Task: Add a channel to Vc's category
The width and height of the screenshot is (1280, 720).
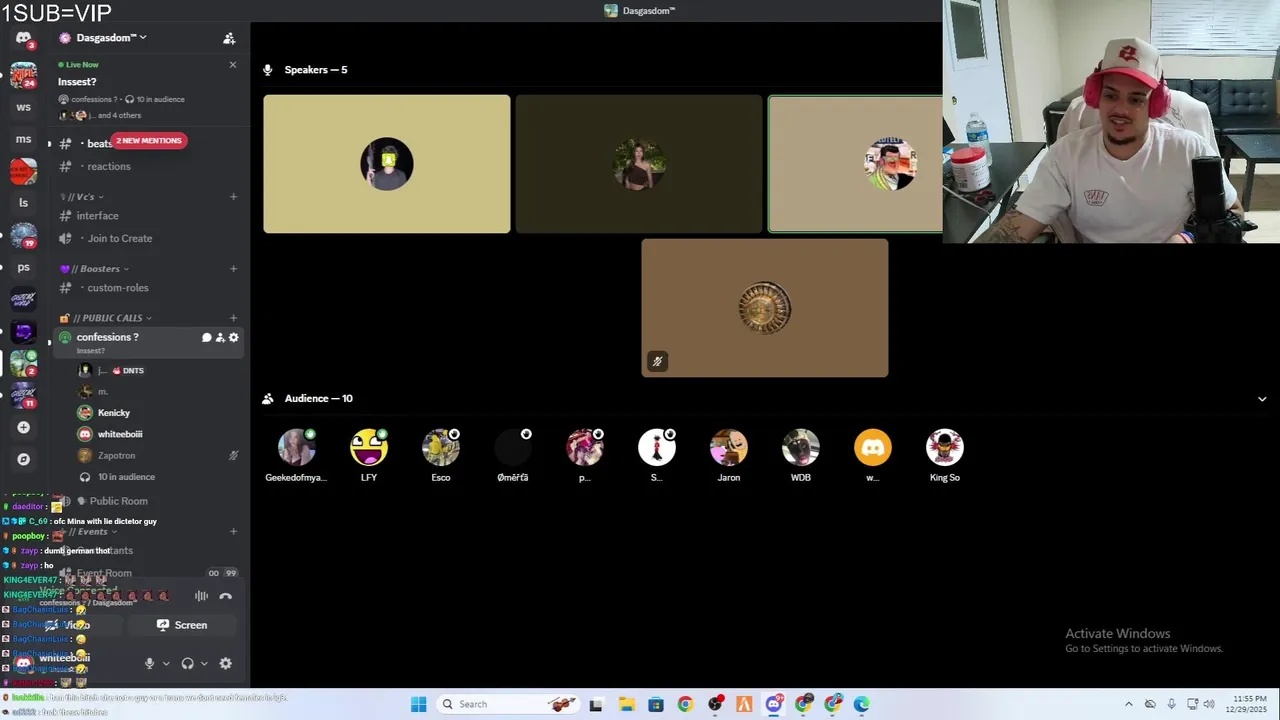Action: [233, 196]
